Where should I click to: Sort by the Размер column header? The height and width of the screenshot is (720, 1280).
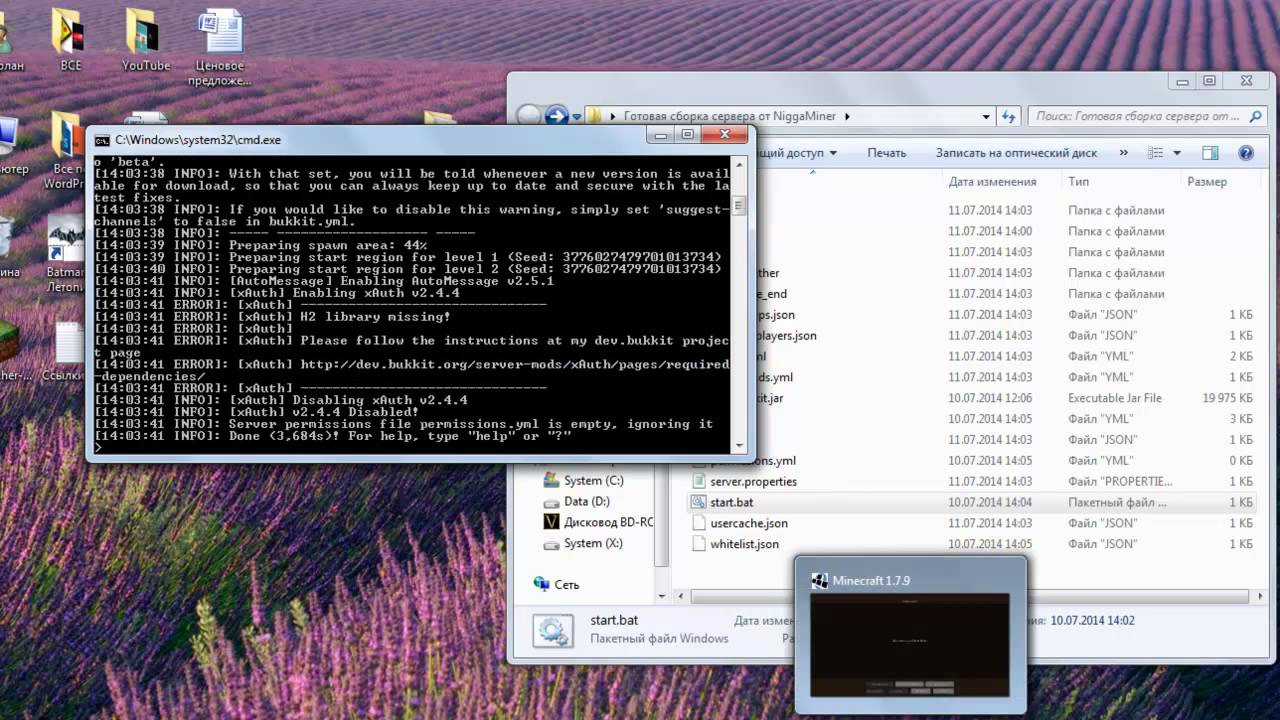point(1207,182)
